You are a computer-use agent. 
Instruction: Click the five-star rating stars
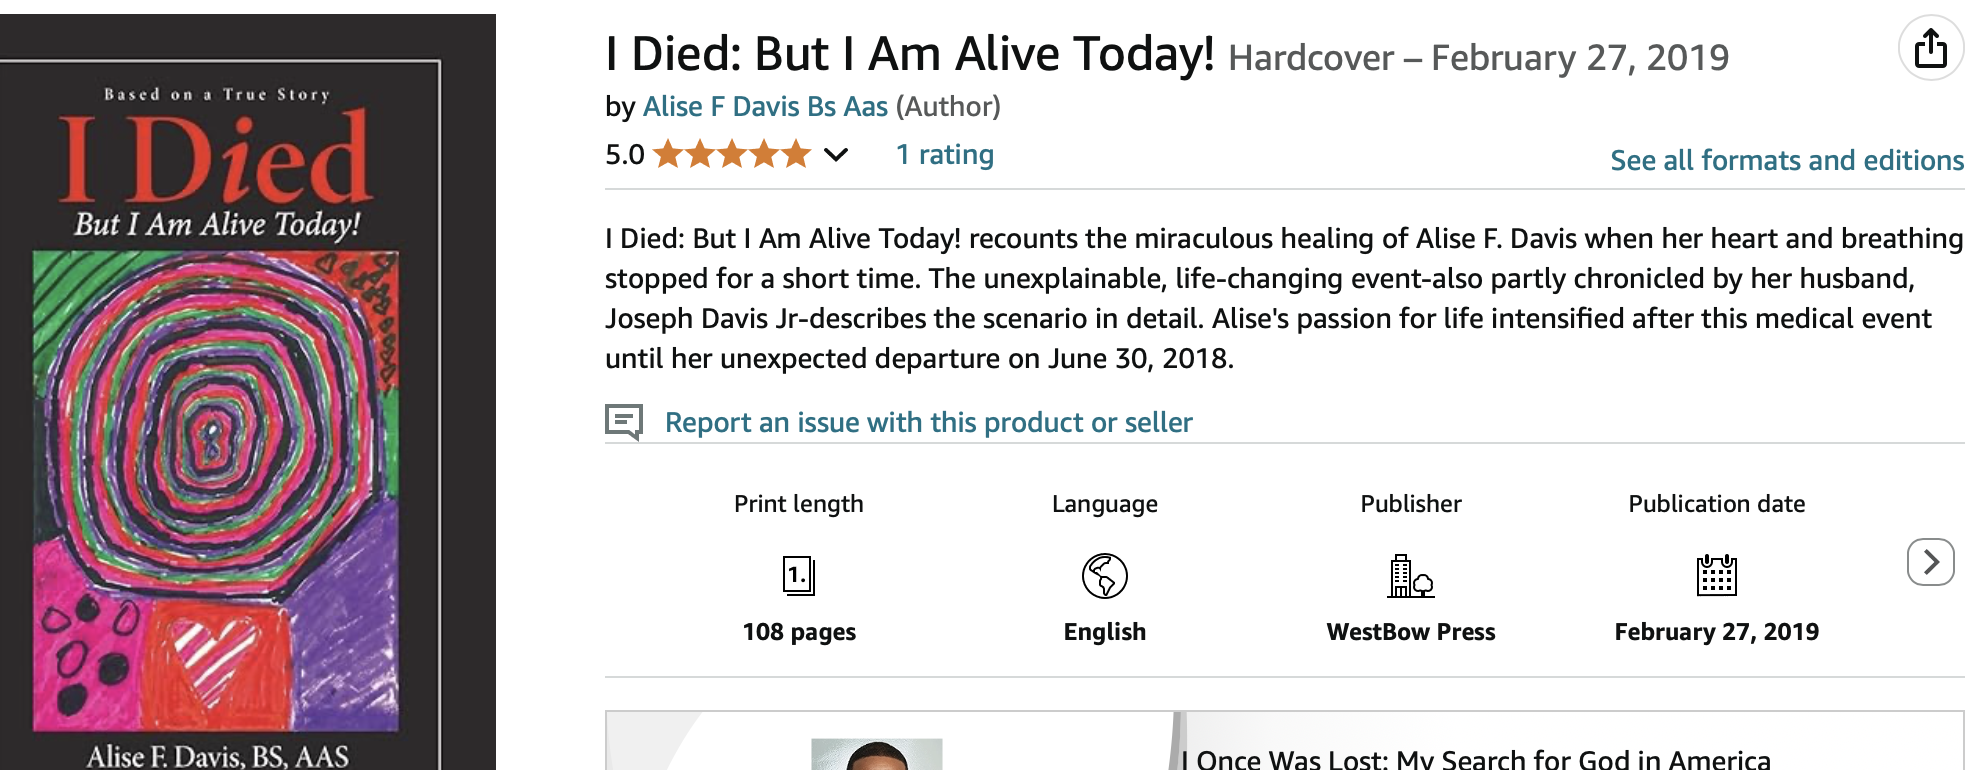point(731,155)
